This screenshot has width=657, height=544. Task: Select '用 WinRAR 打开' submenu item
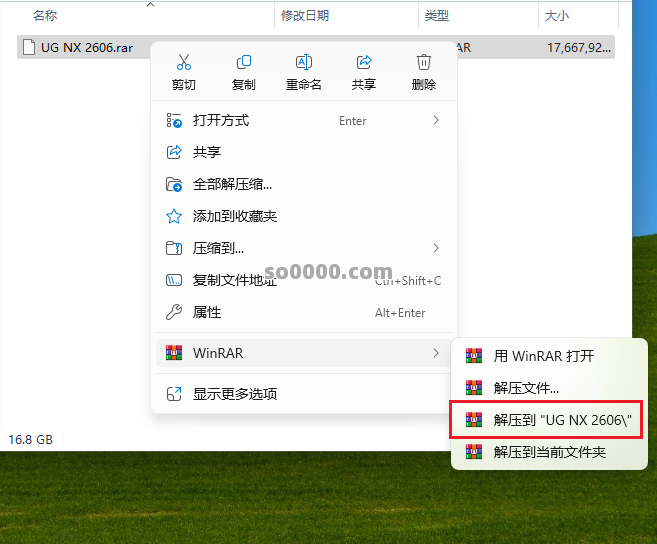click(x=548, y=356)
